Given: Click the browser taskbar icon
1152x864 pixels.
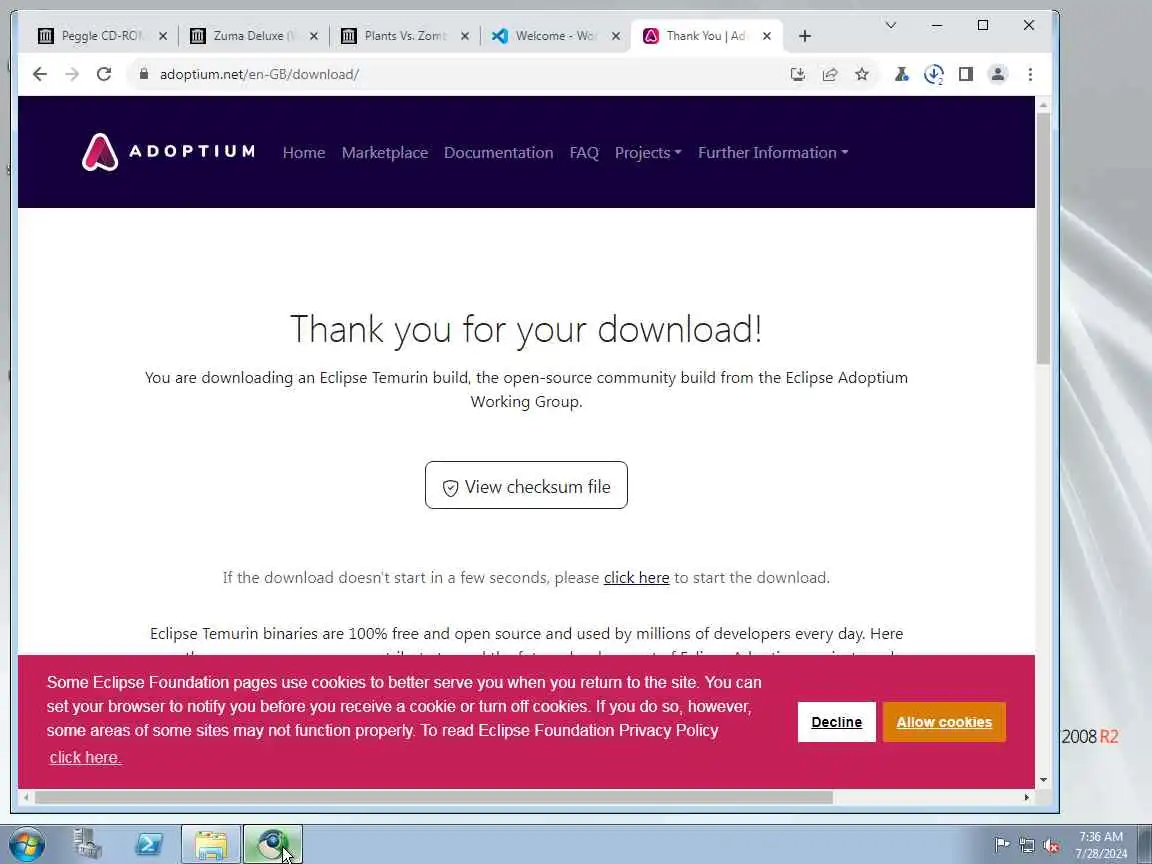Looking at the screenshot, I should 273,844.
